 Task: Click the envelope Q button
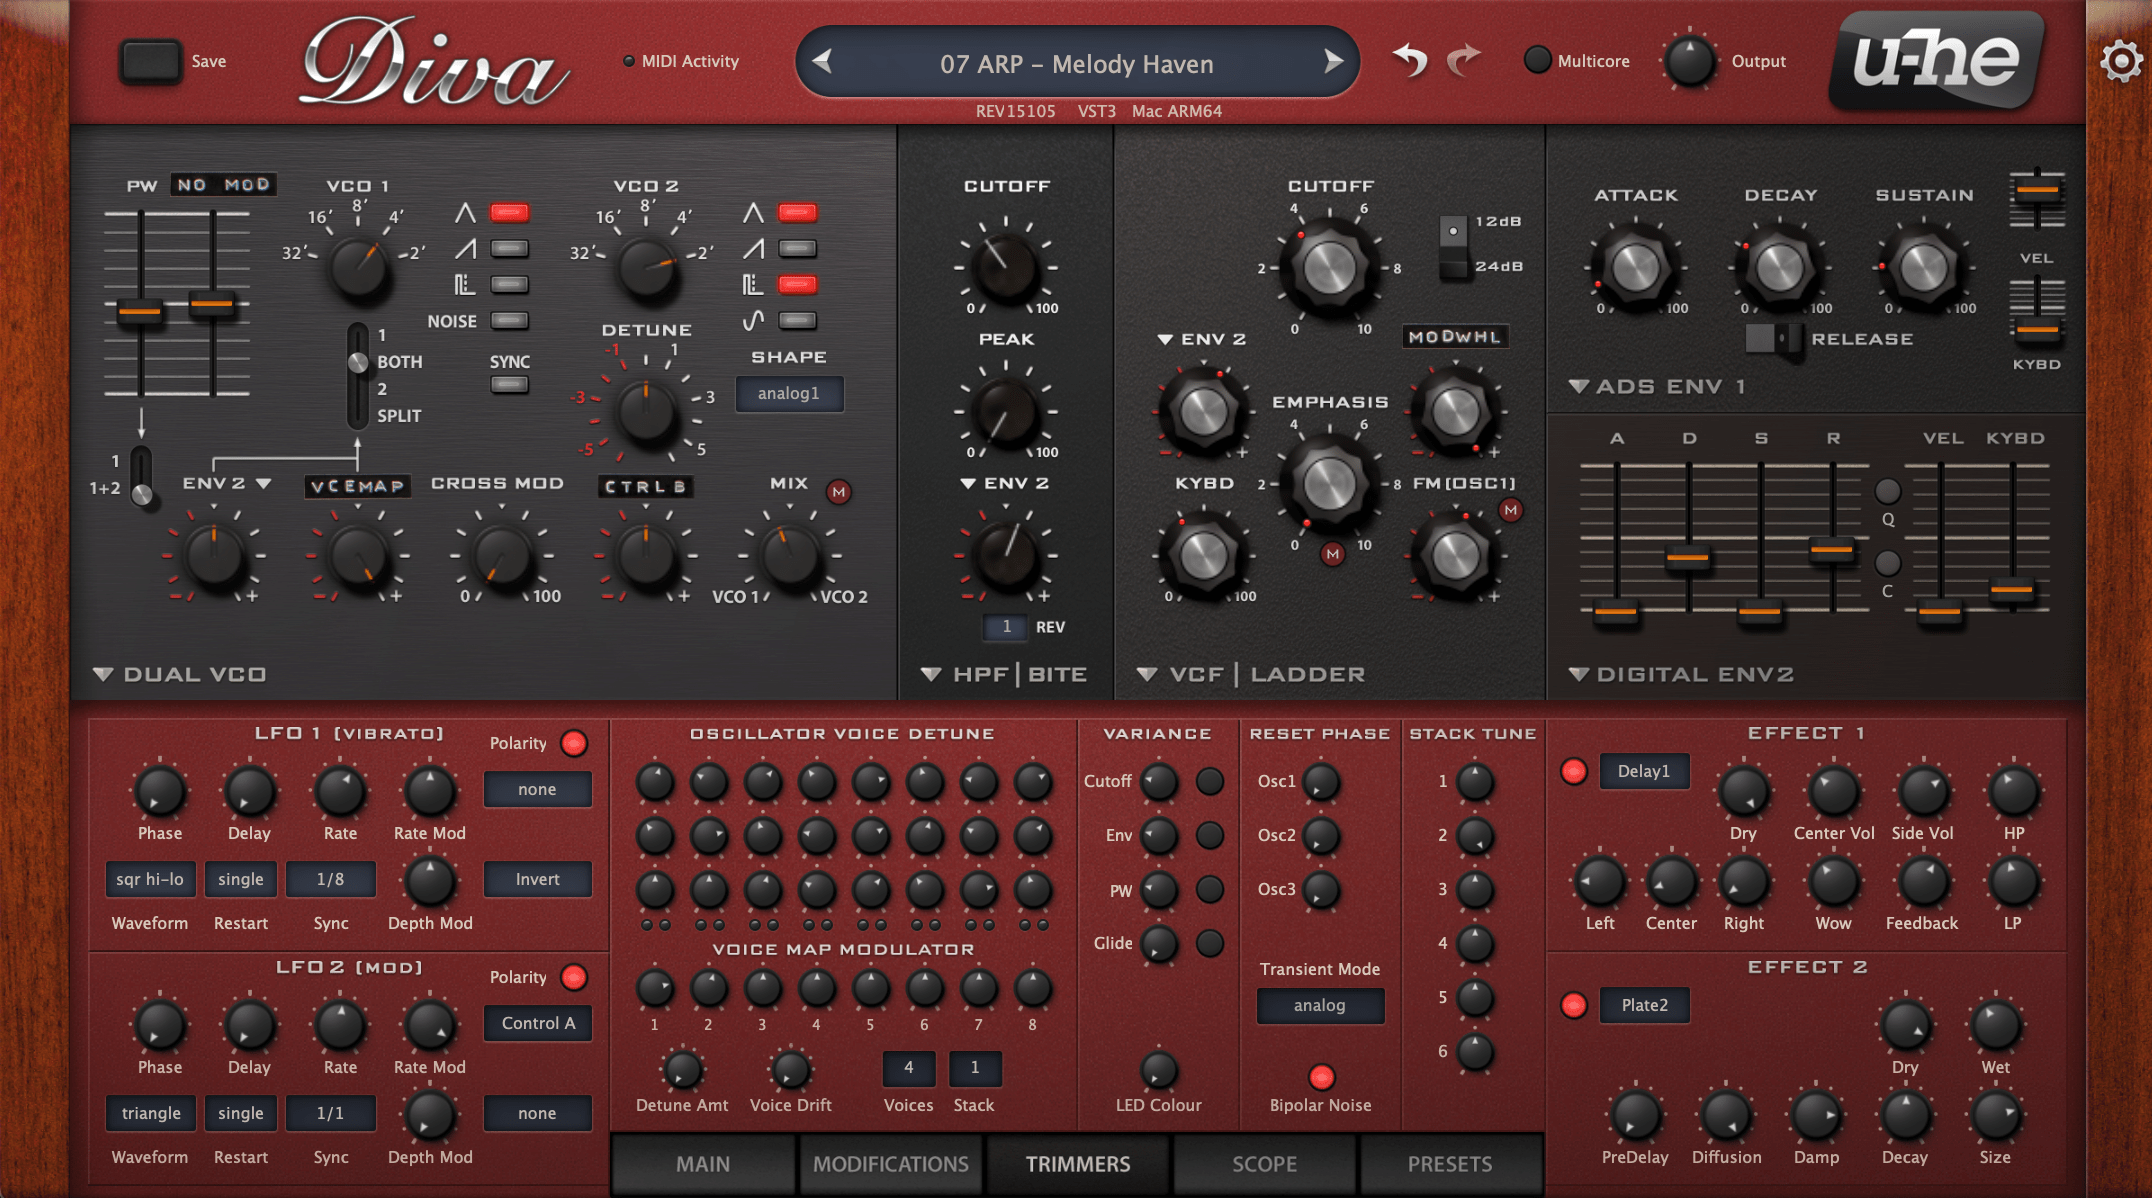(1887, 491)
